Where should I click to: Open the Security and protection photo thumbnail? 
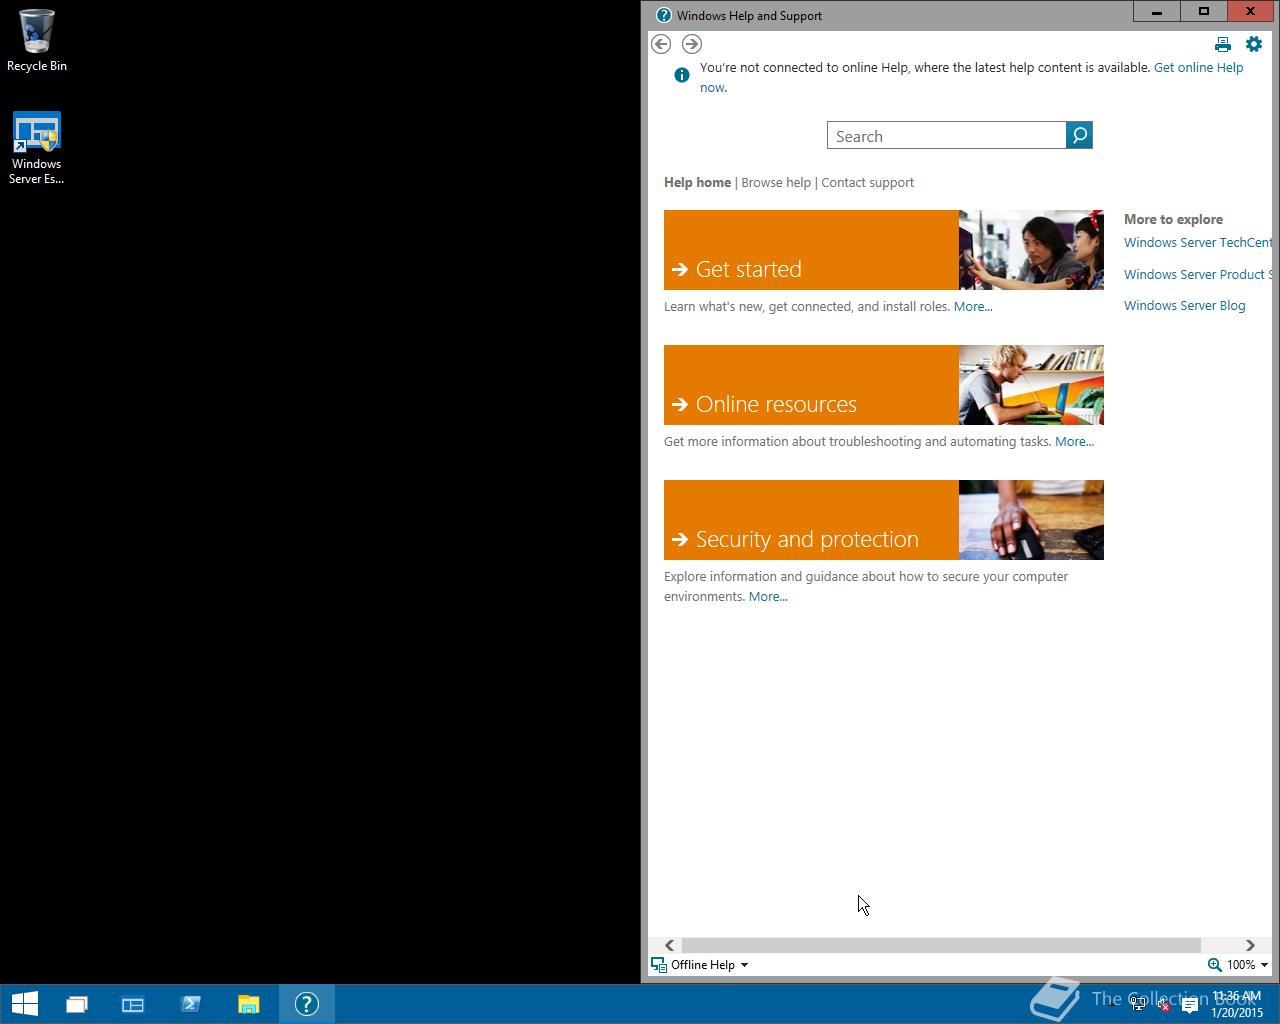click(1031, 520)
